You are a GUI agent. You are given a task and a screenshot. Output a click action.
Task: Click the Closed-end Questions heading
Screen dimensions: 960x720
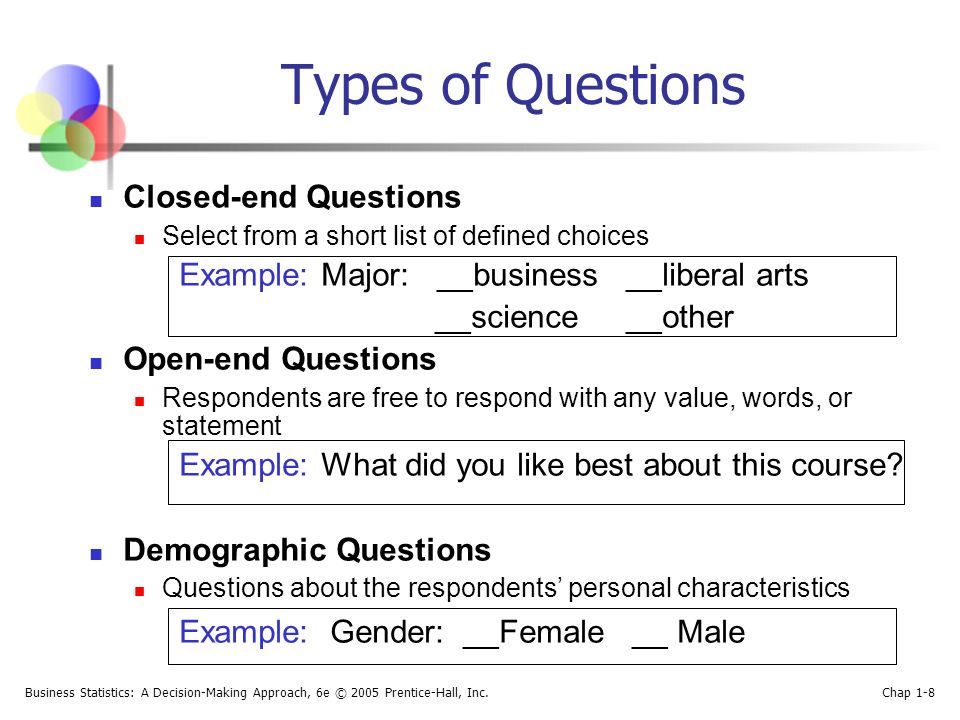[x=292, y=198]
